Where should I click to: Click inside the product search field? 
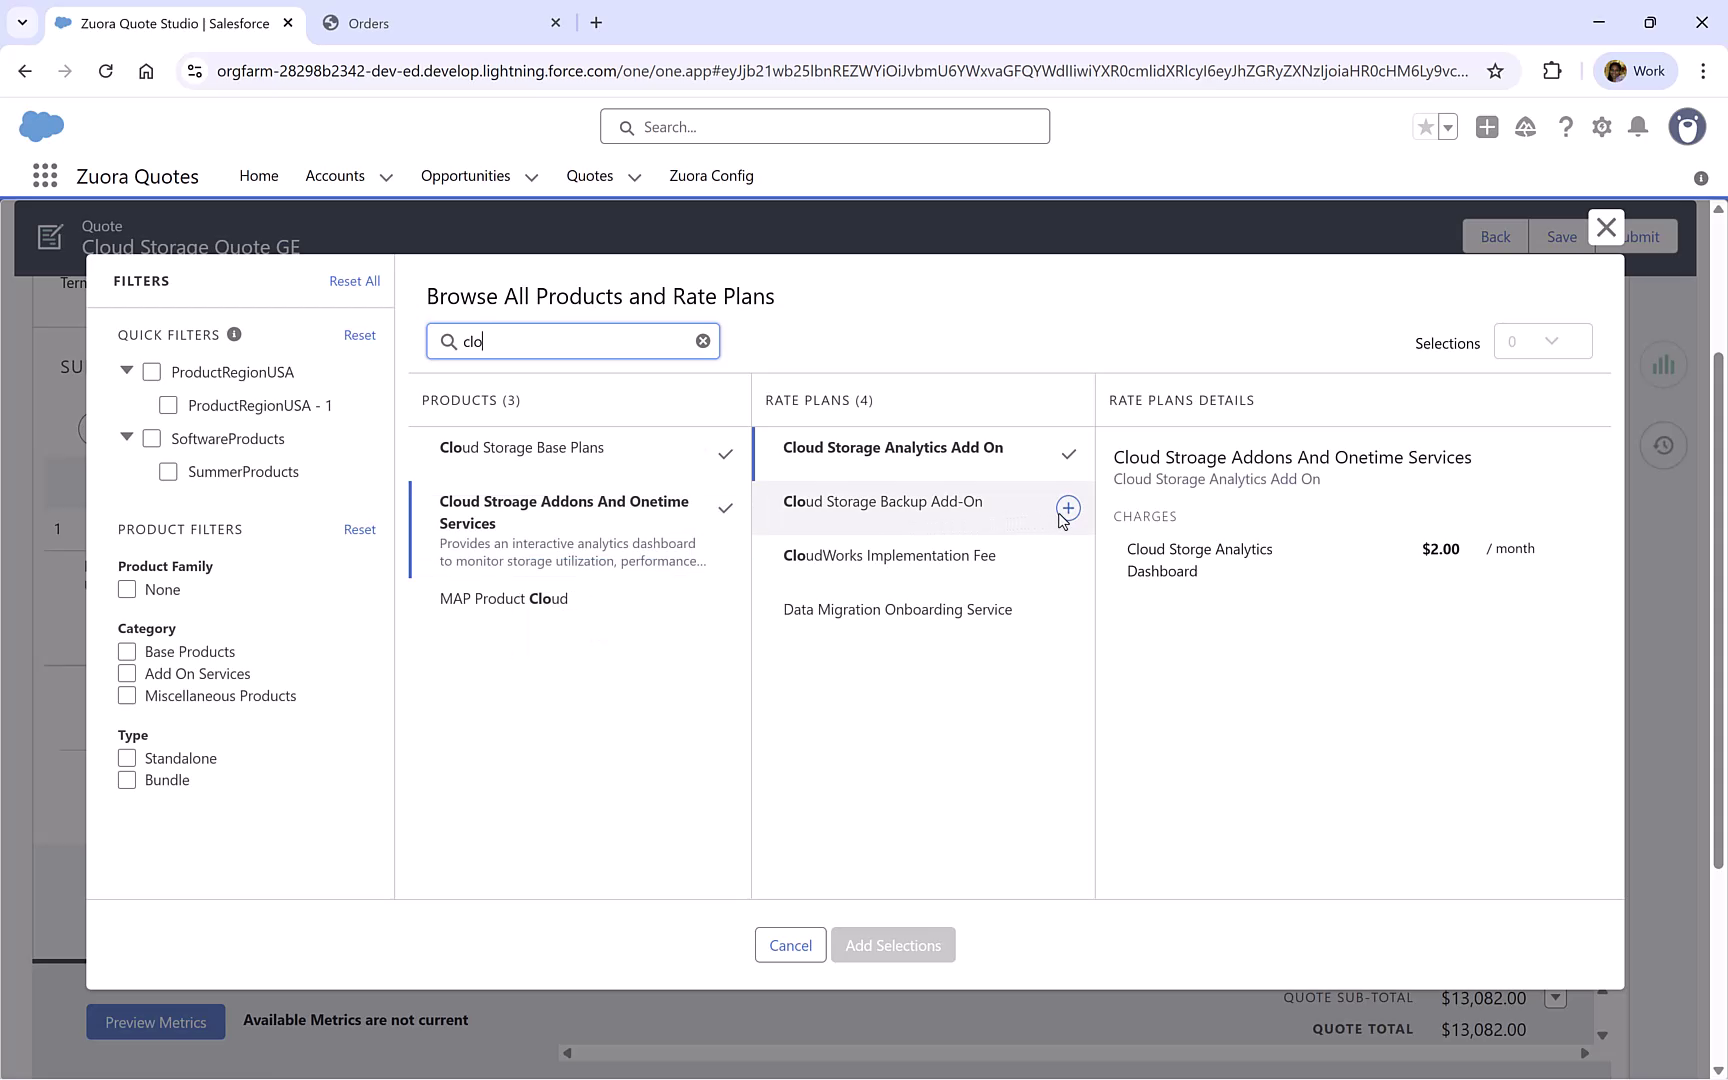point(570,340)
